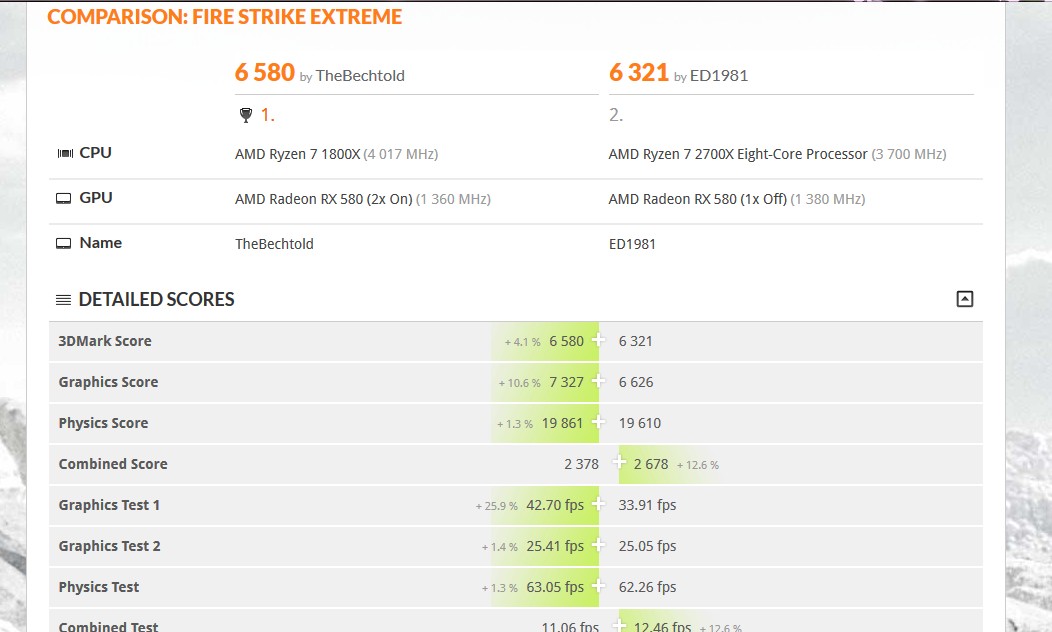Click the 25.41 fps value
The width and height of the screenshot is (1052, 632).
pyautogui.click(x=555, y=545)
